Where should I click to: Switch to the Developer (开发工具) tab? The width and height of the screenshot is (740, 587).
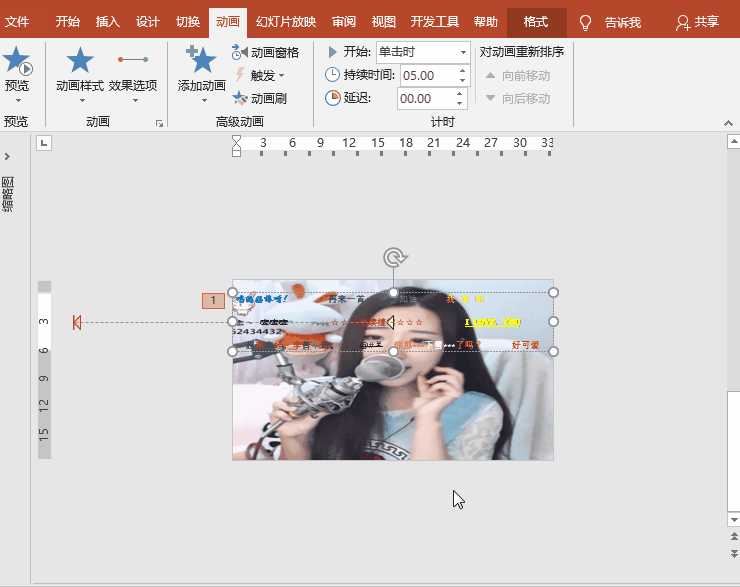coord(435,22)
